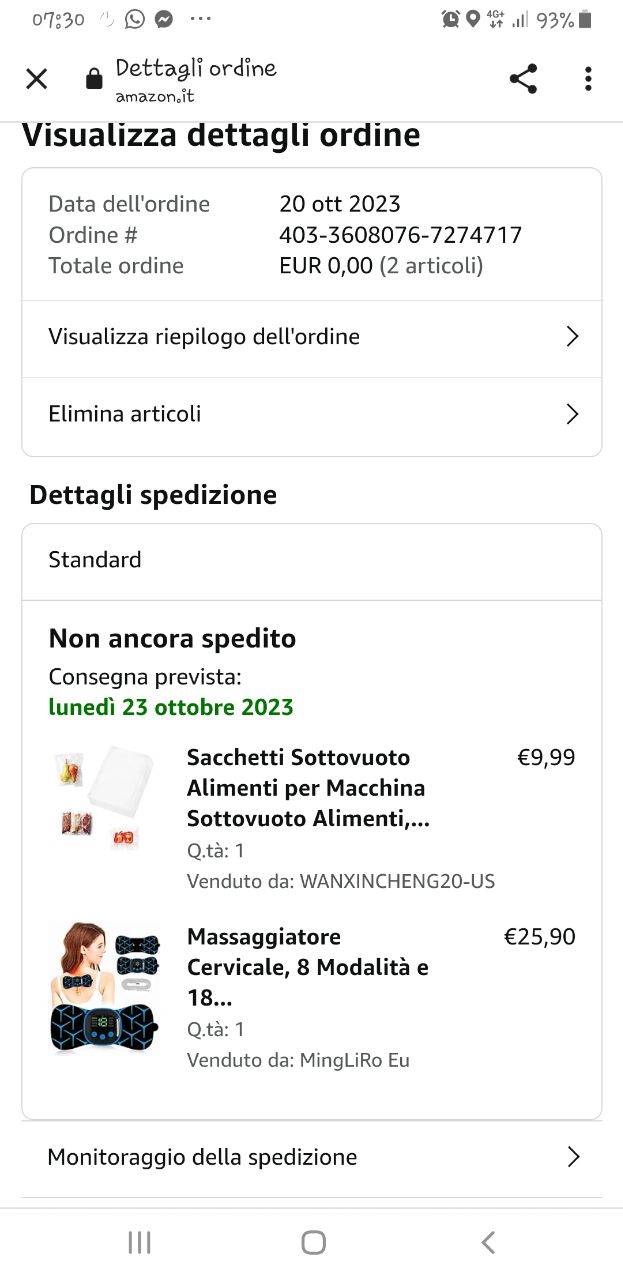Tap the alarm icon in status bar
Image resolution: width=623 pixels, height=1280 pixels.
[450, 19]
